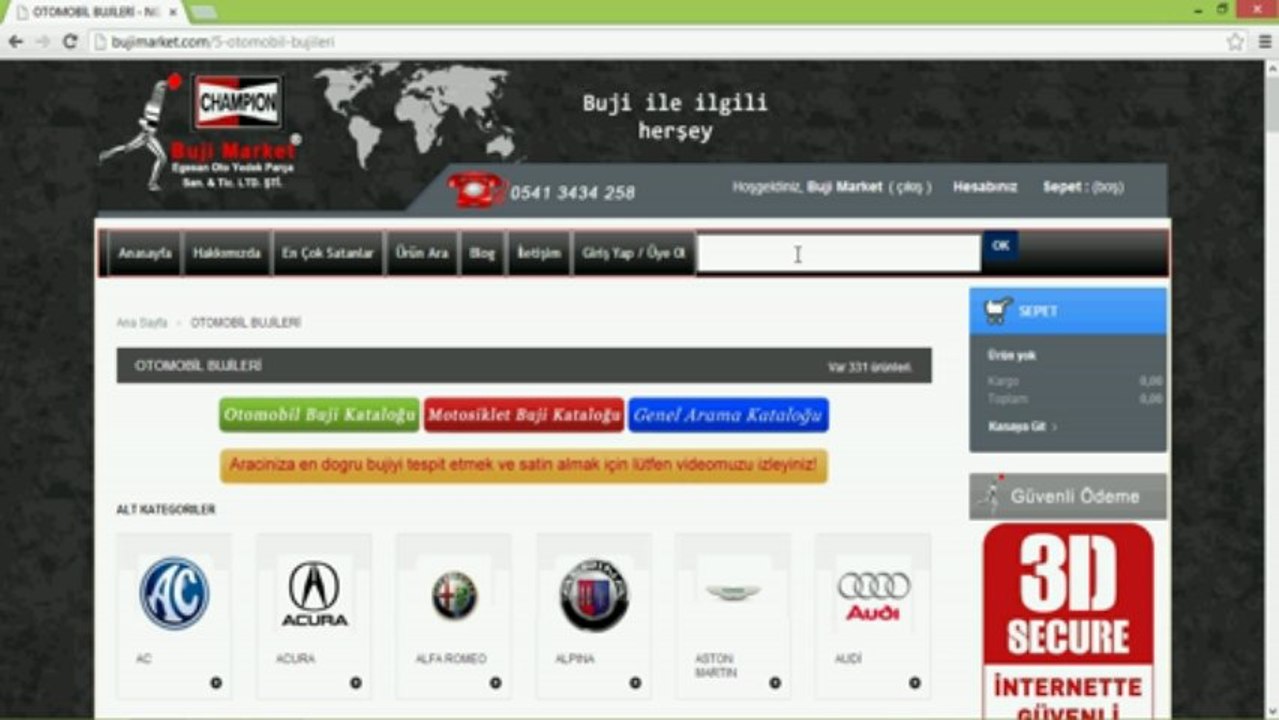Open Genel Arama Kataloğu blue button
Image resolution: width=1279 pixels, height=720 pixels.
pos(728,415)
